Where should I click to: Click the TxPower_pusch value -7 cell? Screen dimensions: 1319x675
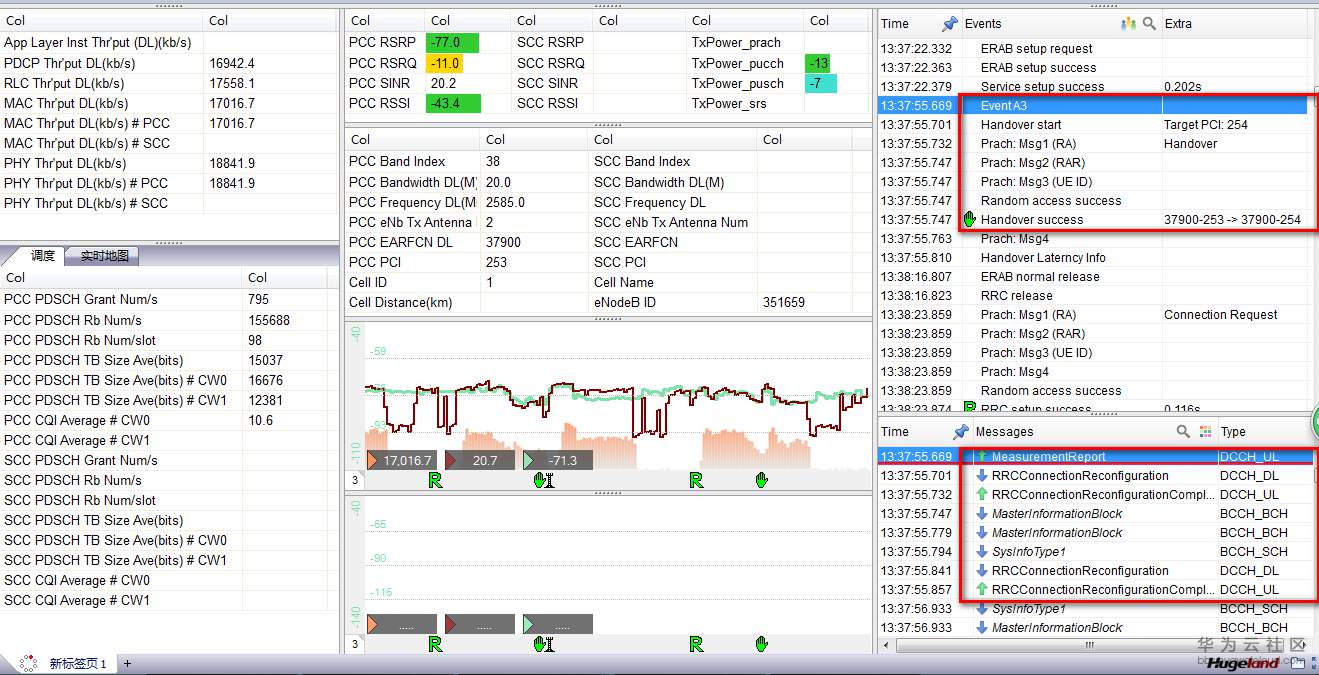(x=820, y=83)
